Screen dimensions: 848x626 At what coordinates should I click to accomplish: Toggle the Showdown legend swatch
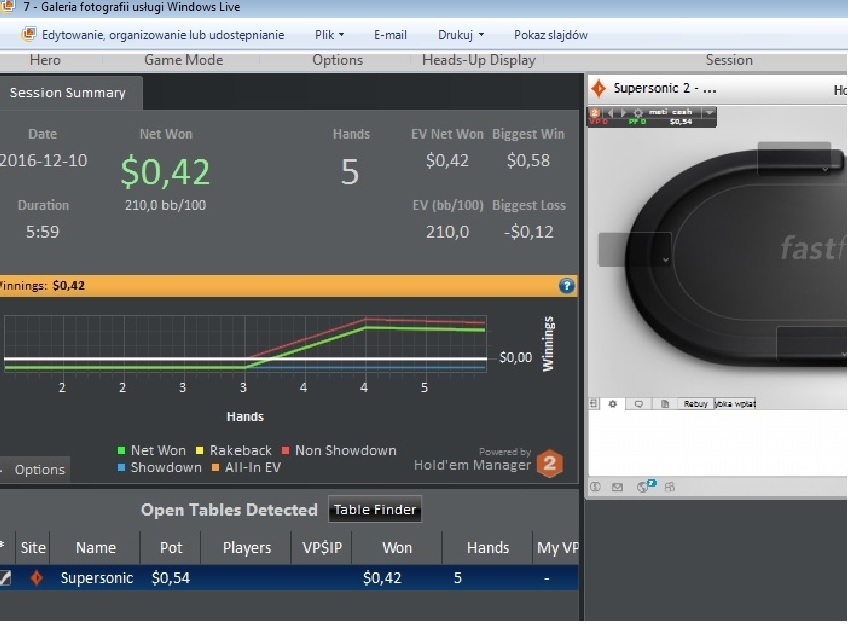121,468
